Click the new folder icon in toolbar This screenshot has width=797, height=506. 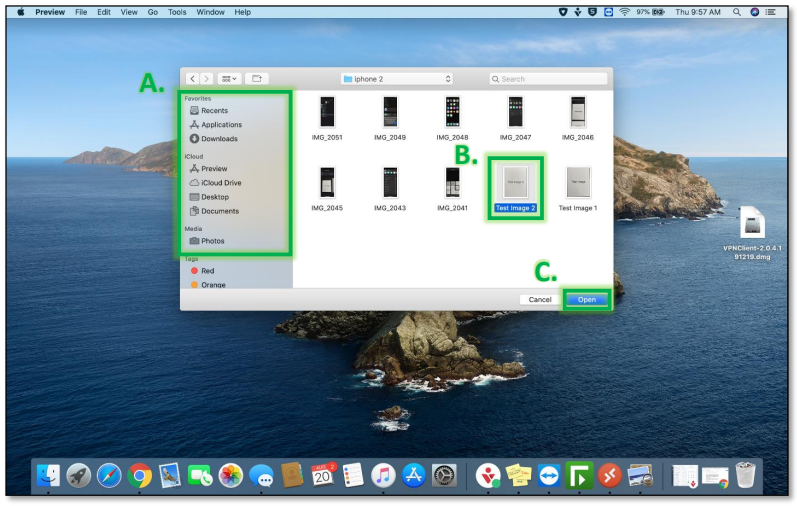256,78
